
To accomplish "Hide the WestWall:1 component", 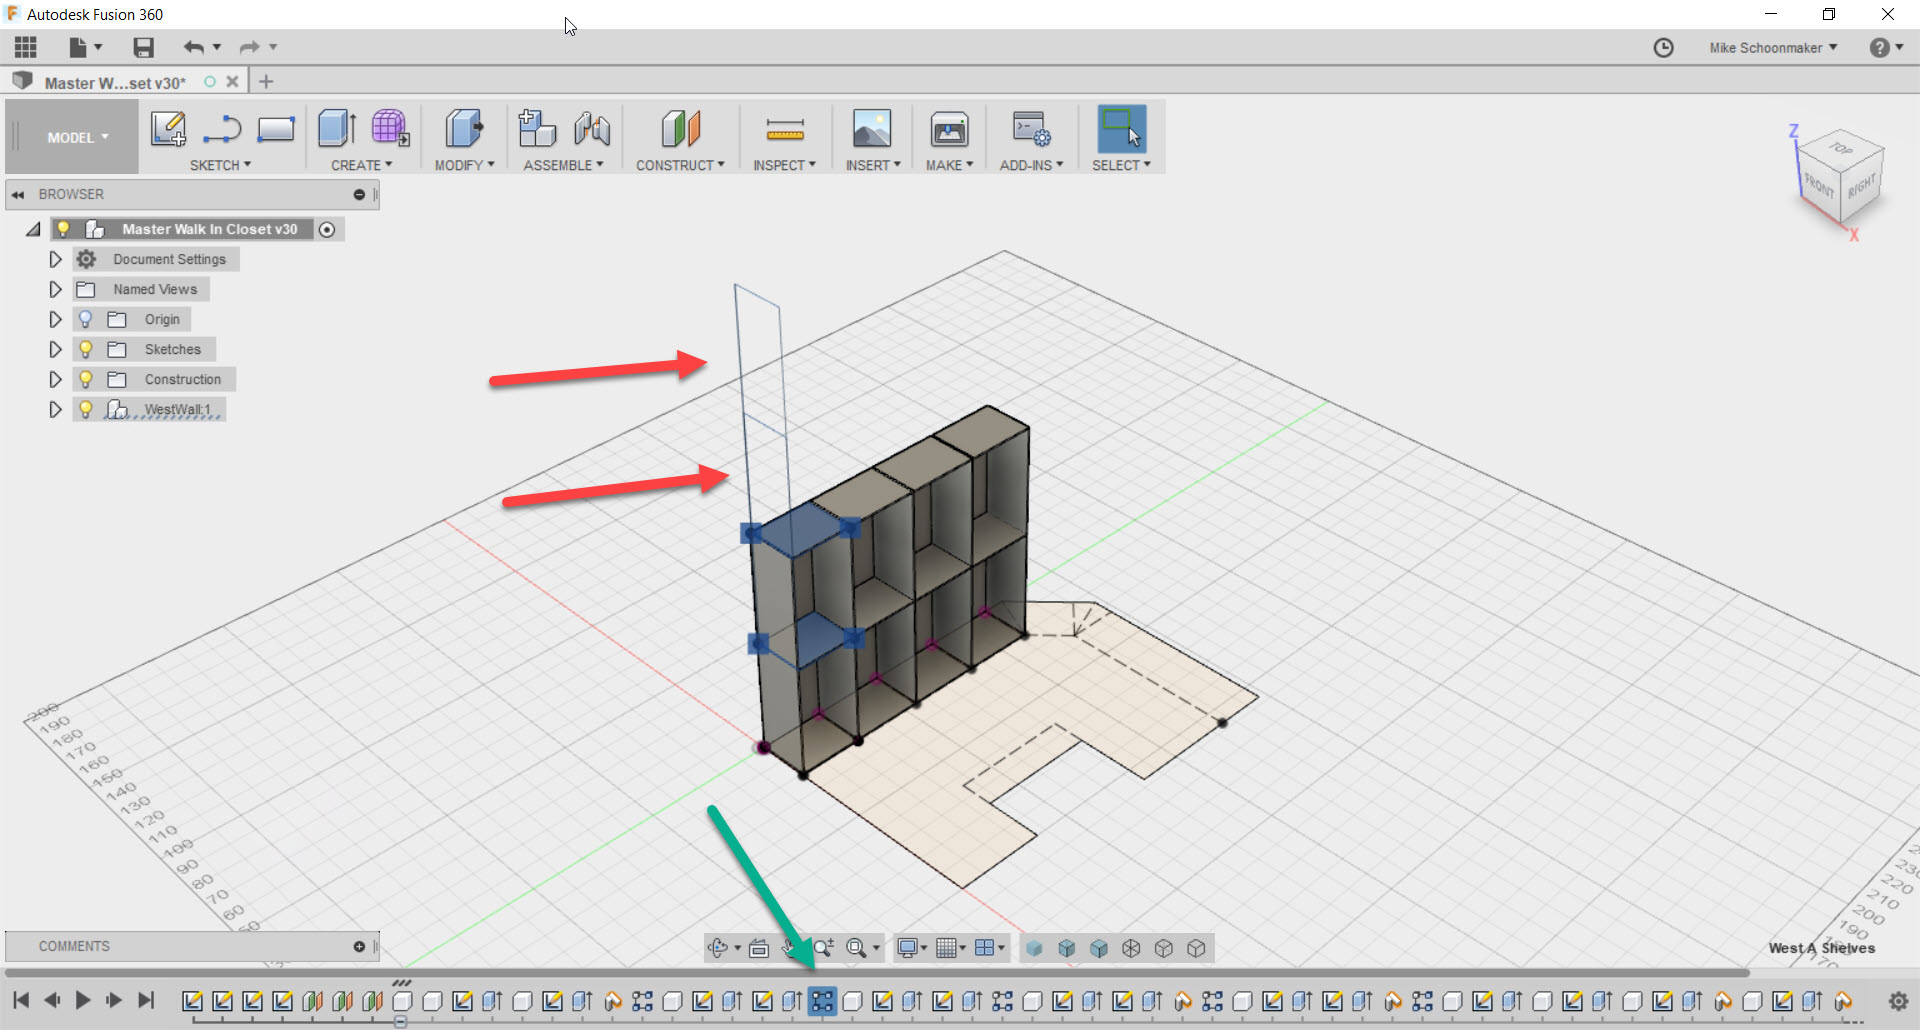I will click(x=86, y=409).
